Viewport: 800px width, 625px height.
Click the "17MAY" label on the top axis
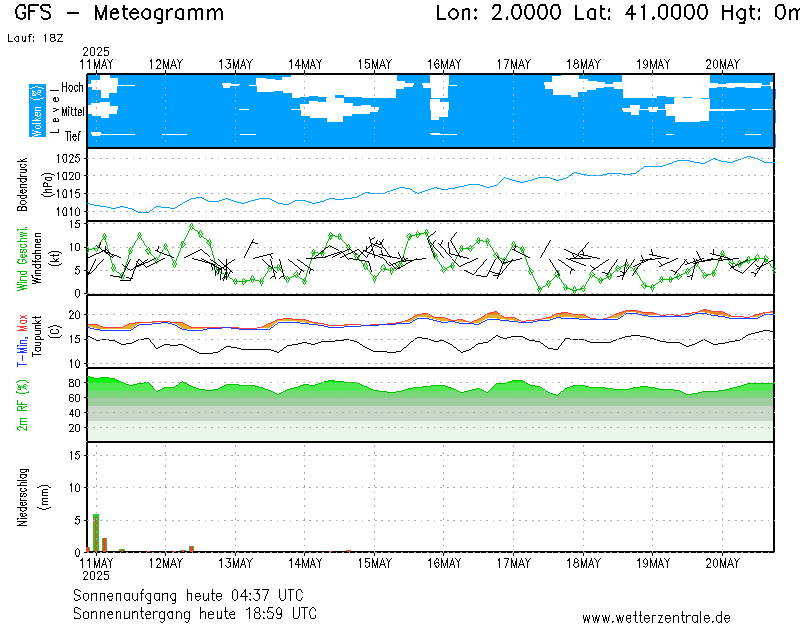514,65
